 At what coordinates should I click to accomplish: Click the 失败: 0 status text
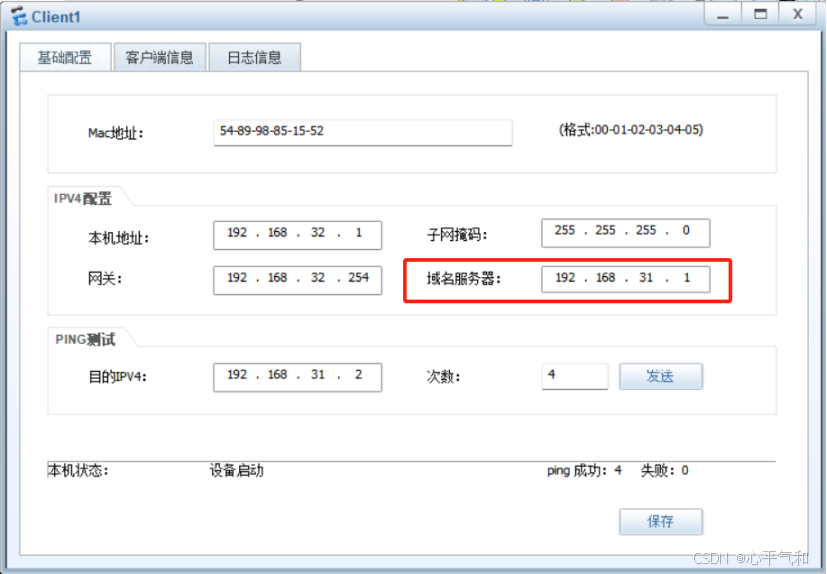click(665, 471)
